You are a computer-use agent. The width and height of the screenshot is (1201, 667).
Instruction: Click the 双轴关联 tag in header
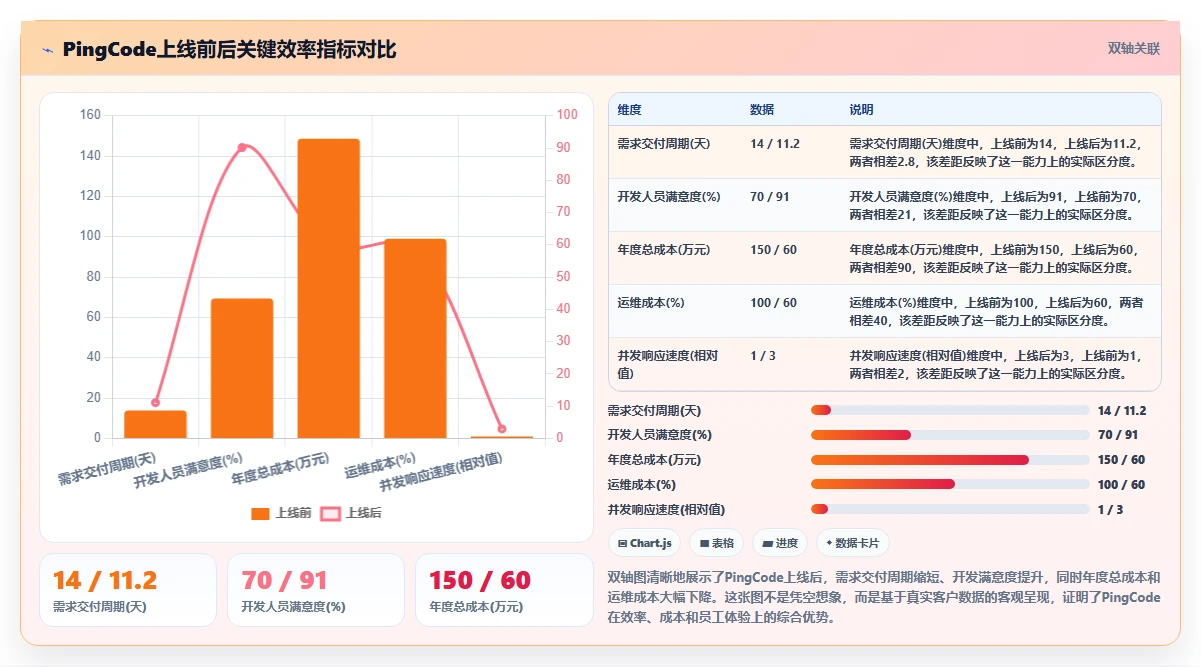point(1134,49)
